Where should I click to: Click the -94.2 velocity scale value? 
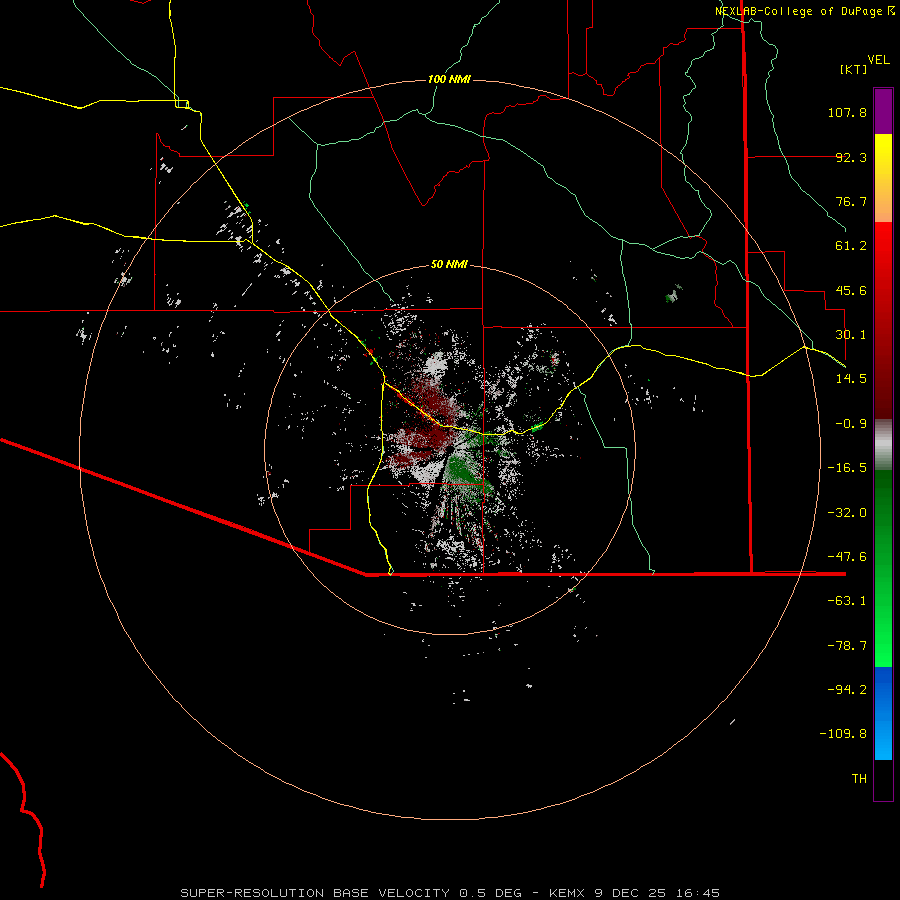pyautogui.click(x=847, y=689)
